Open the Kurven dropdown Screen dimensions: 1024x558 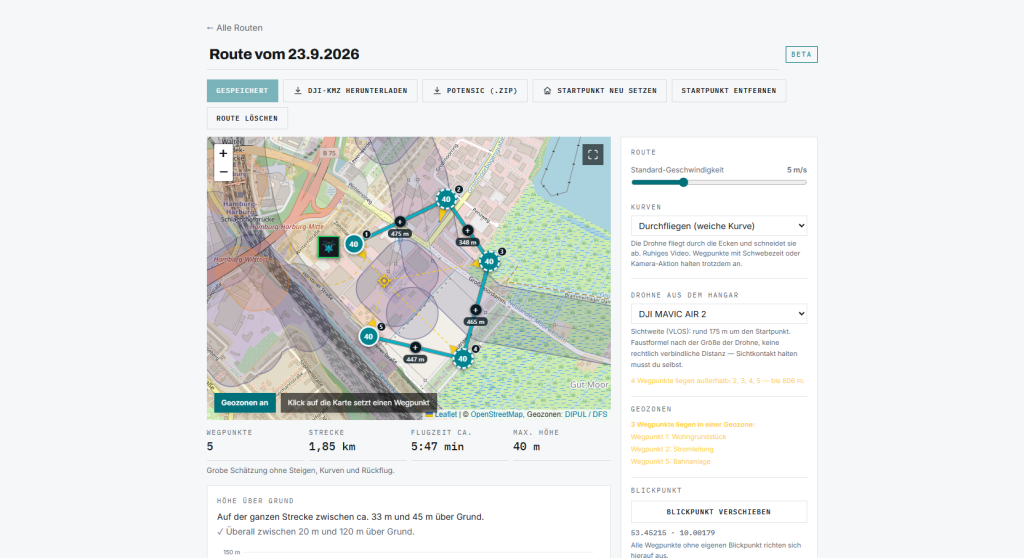tap(718, 225)
